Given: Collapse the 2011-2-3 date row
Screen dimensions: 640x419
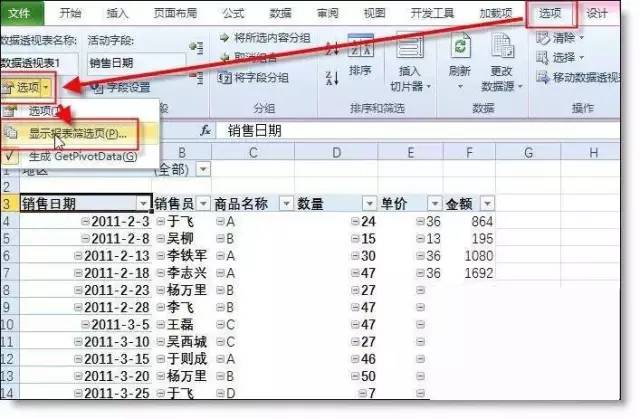Looking at the screenshot, I should pyautogui.click(x=85, y=222).
